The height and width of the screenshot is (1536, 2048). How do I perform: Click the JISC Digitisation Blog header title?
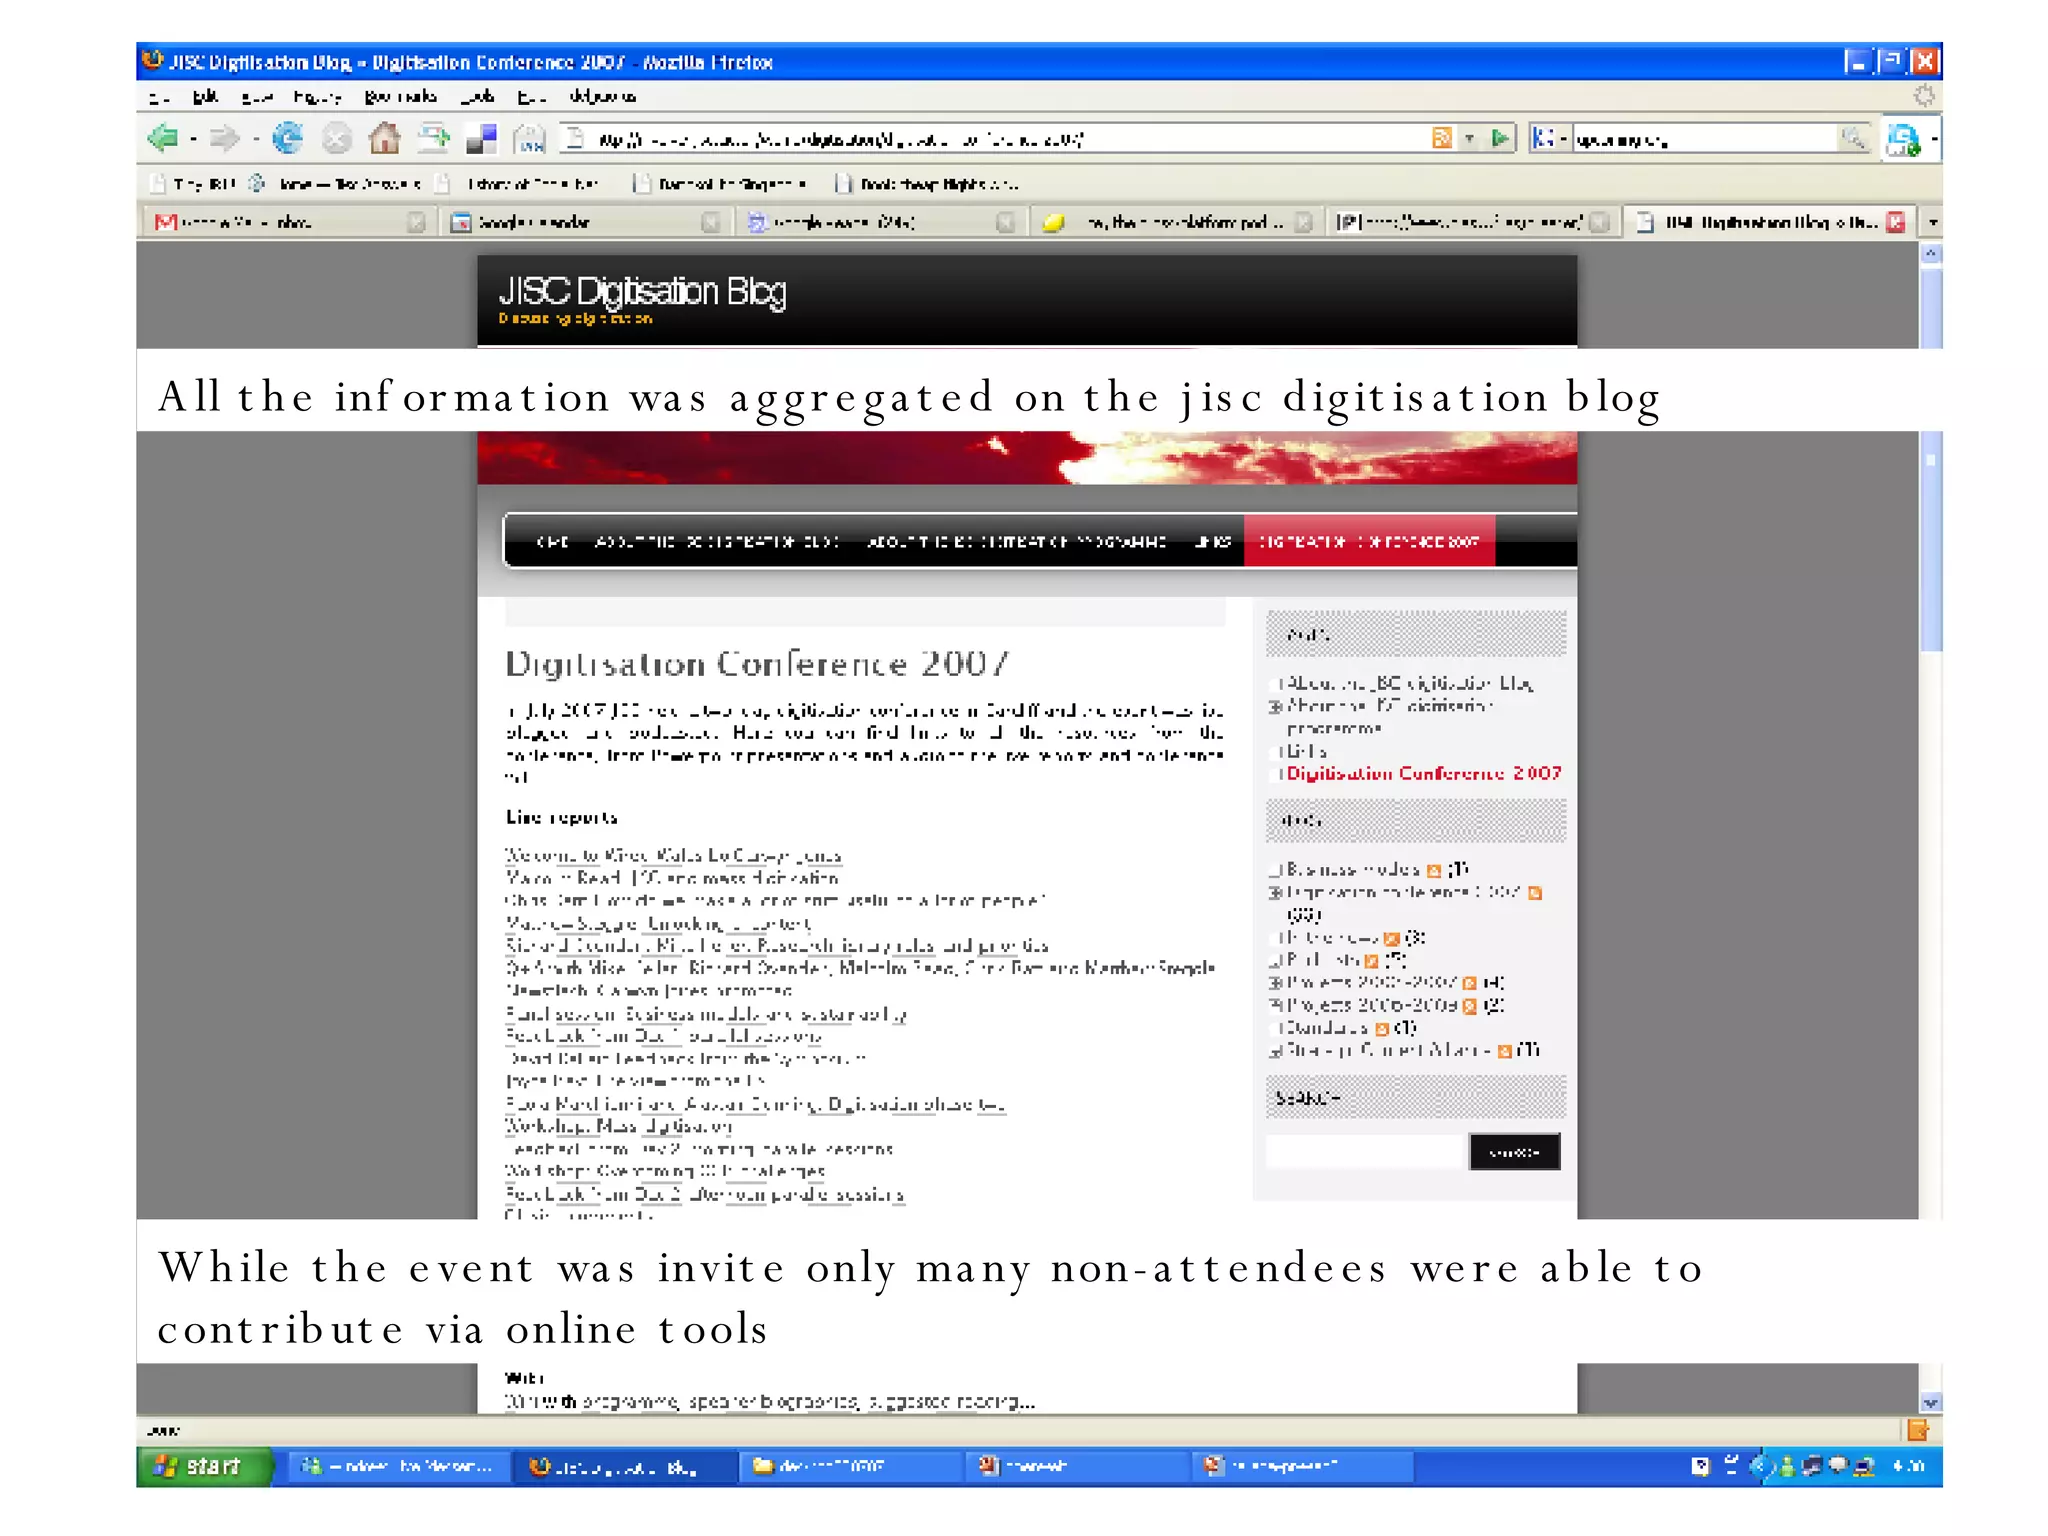[642, 291]
